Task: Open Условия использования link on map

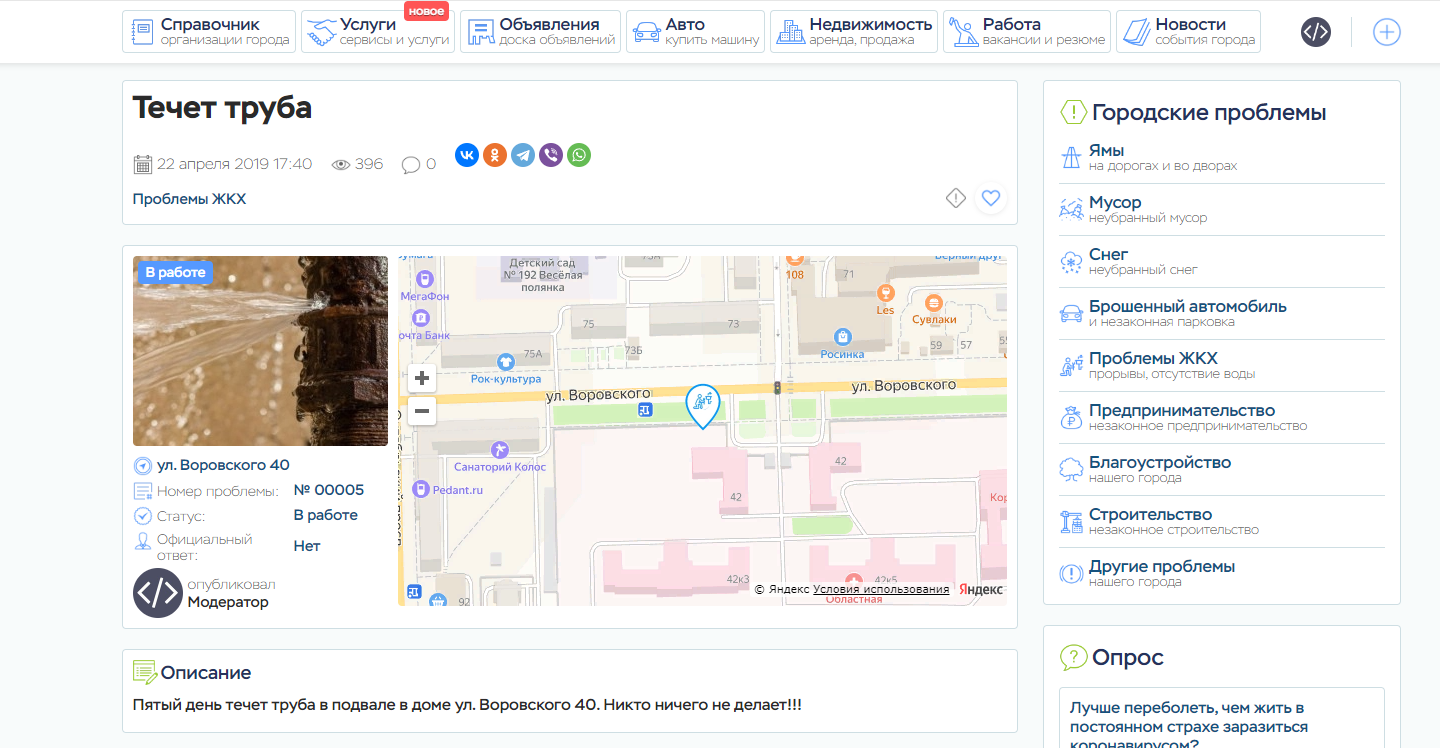Action: click(881, 590)
